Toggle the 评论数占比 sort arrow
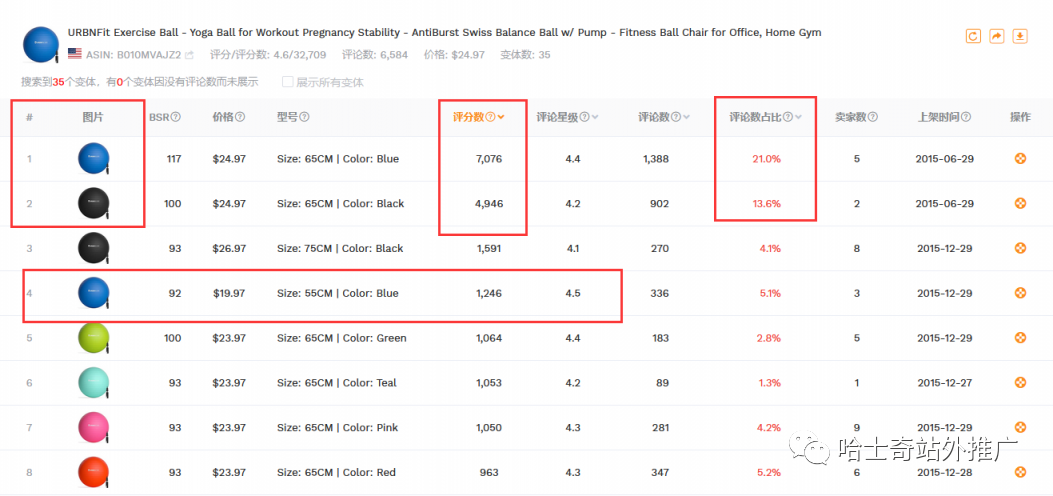Image resolution: width=1053 pixels, height=496 pixels. [x=798, y=117]
